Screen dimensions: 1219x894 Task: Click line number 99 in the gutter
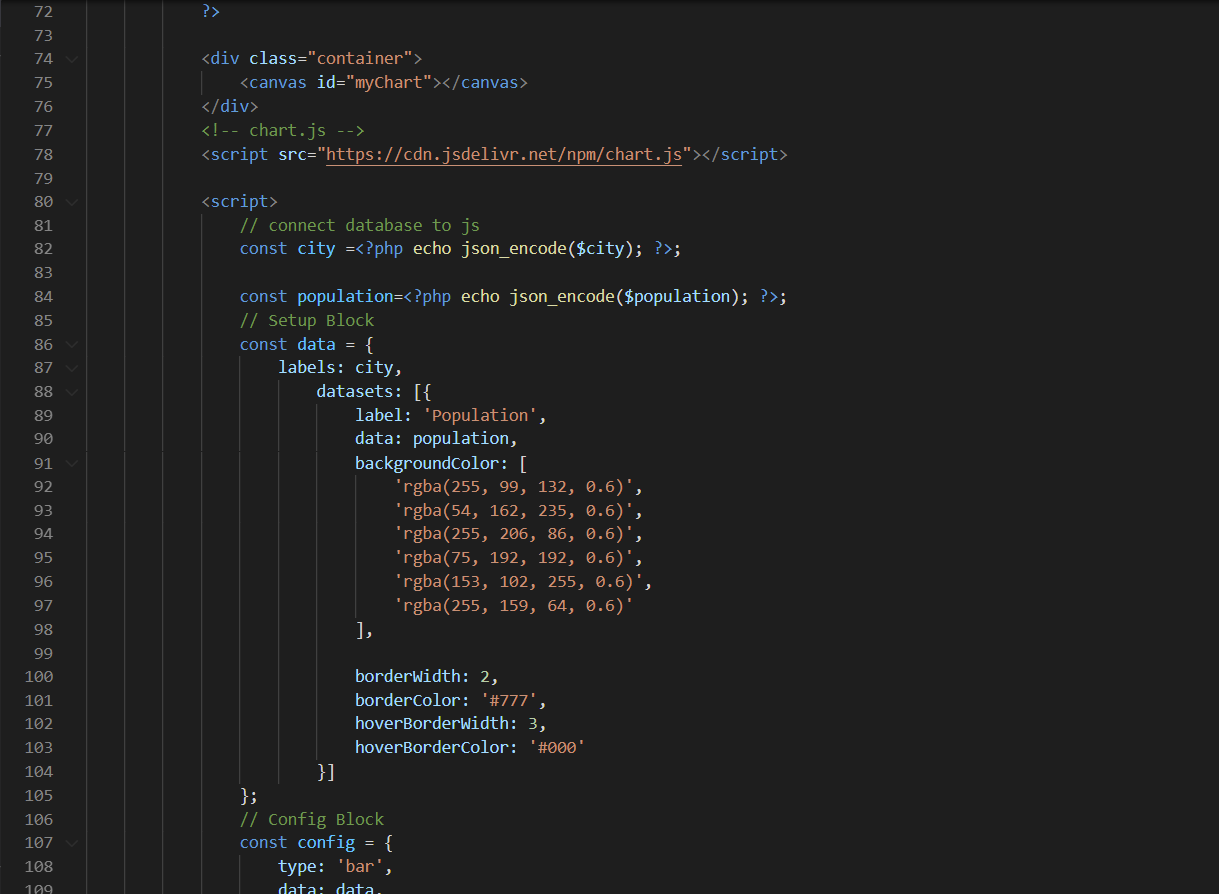click(x=42, y=653)
